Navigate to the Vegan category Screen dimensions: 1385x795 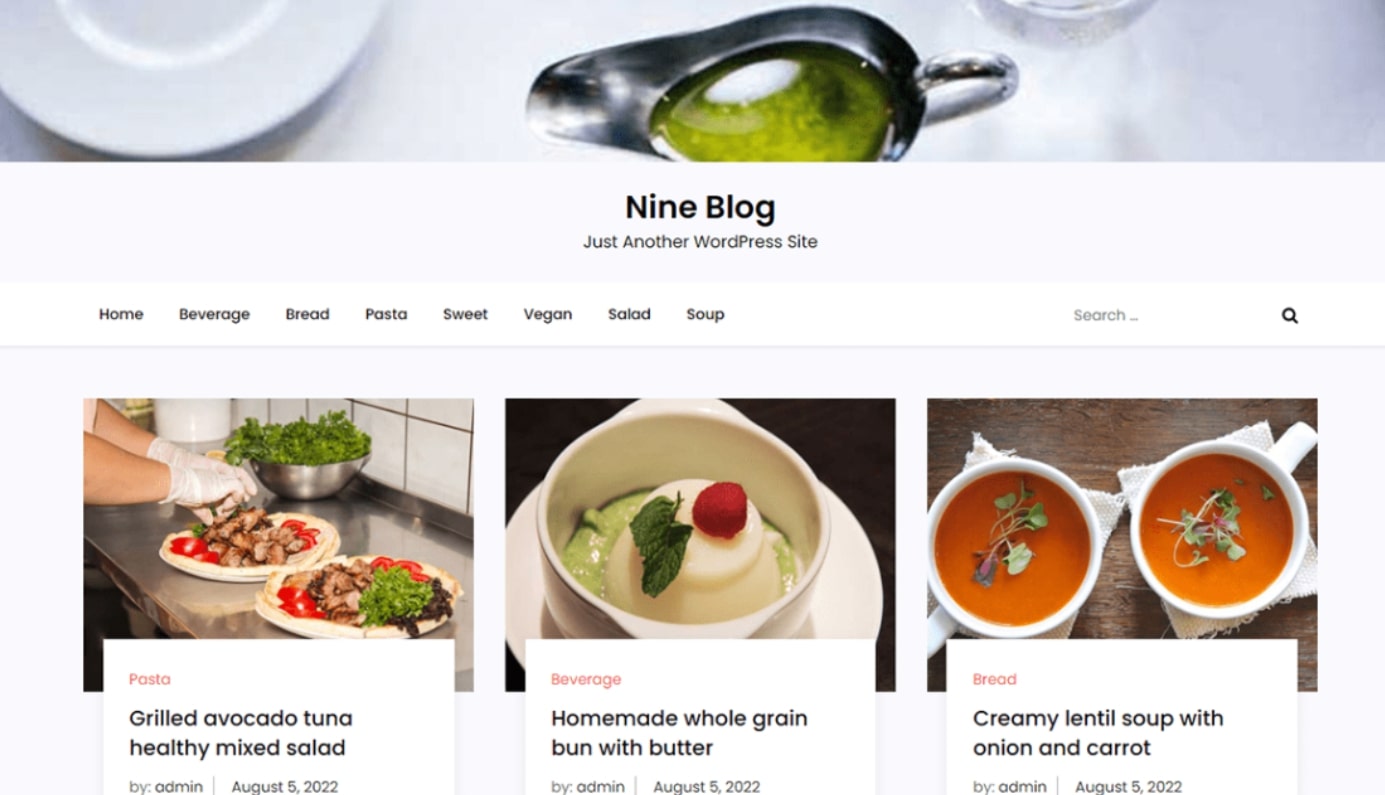(x=548, y=314)
